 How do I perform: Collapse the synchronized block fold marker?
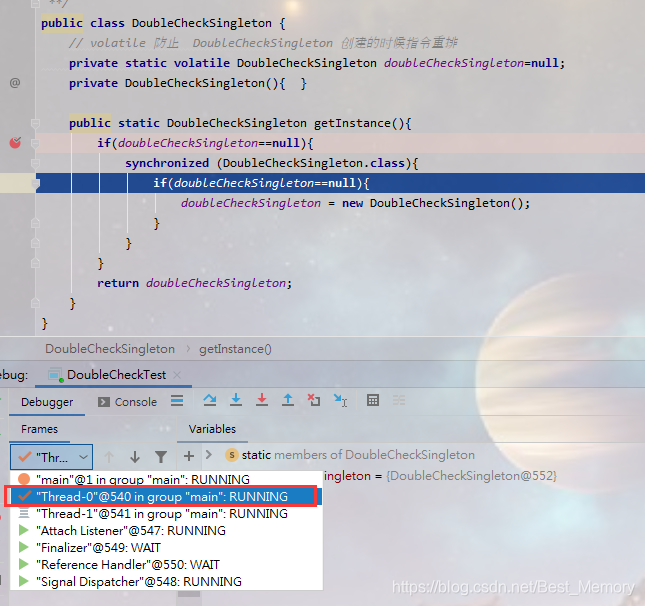click(35, 163)
